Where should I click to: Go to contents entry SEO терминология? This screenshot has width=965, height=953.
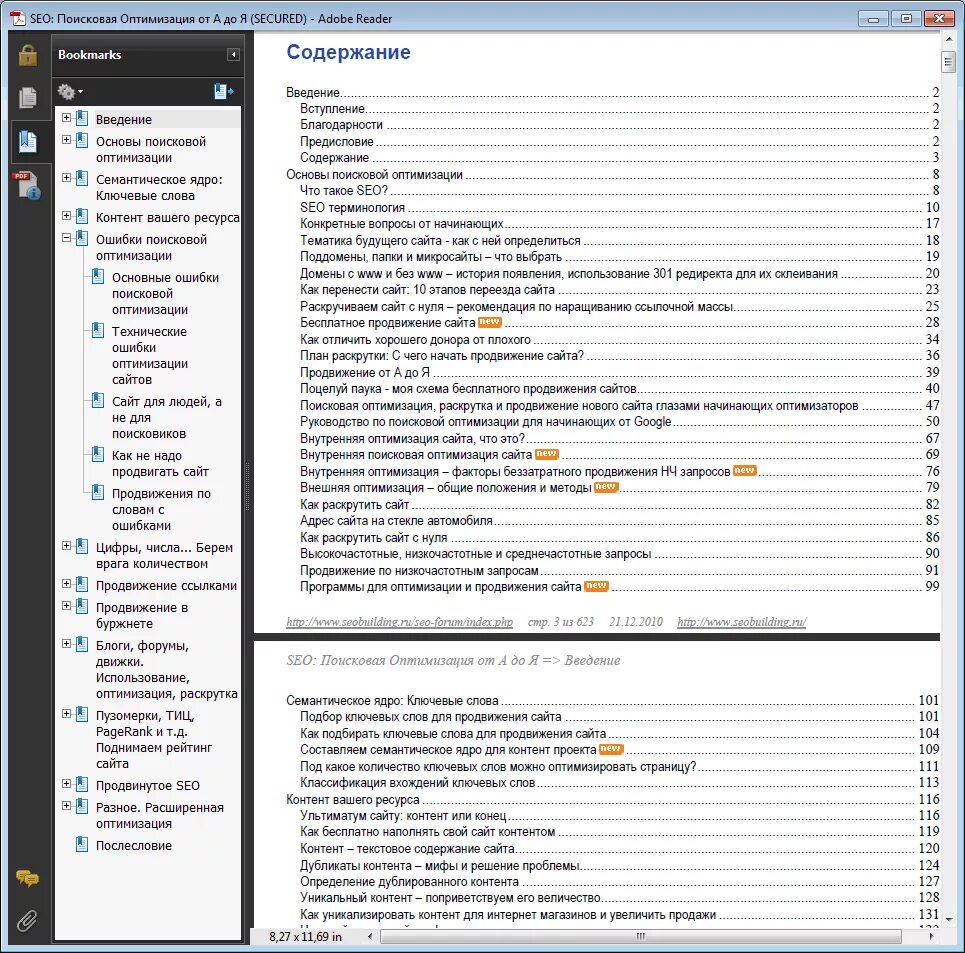pos(353,207)
